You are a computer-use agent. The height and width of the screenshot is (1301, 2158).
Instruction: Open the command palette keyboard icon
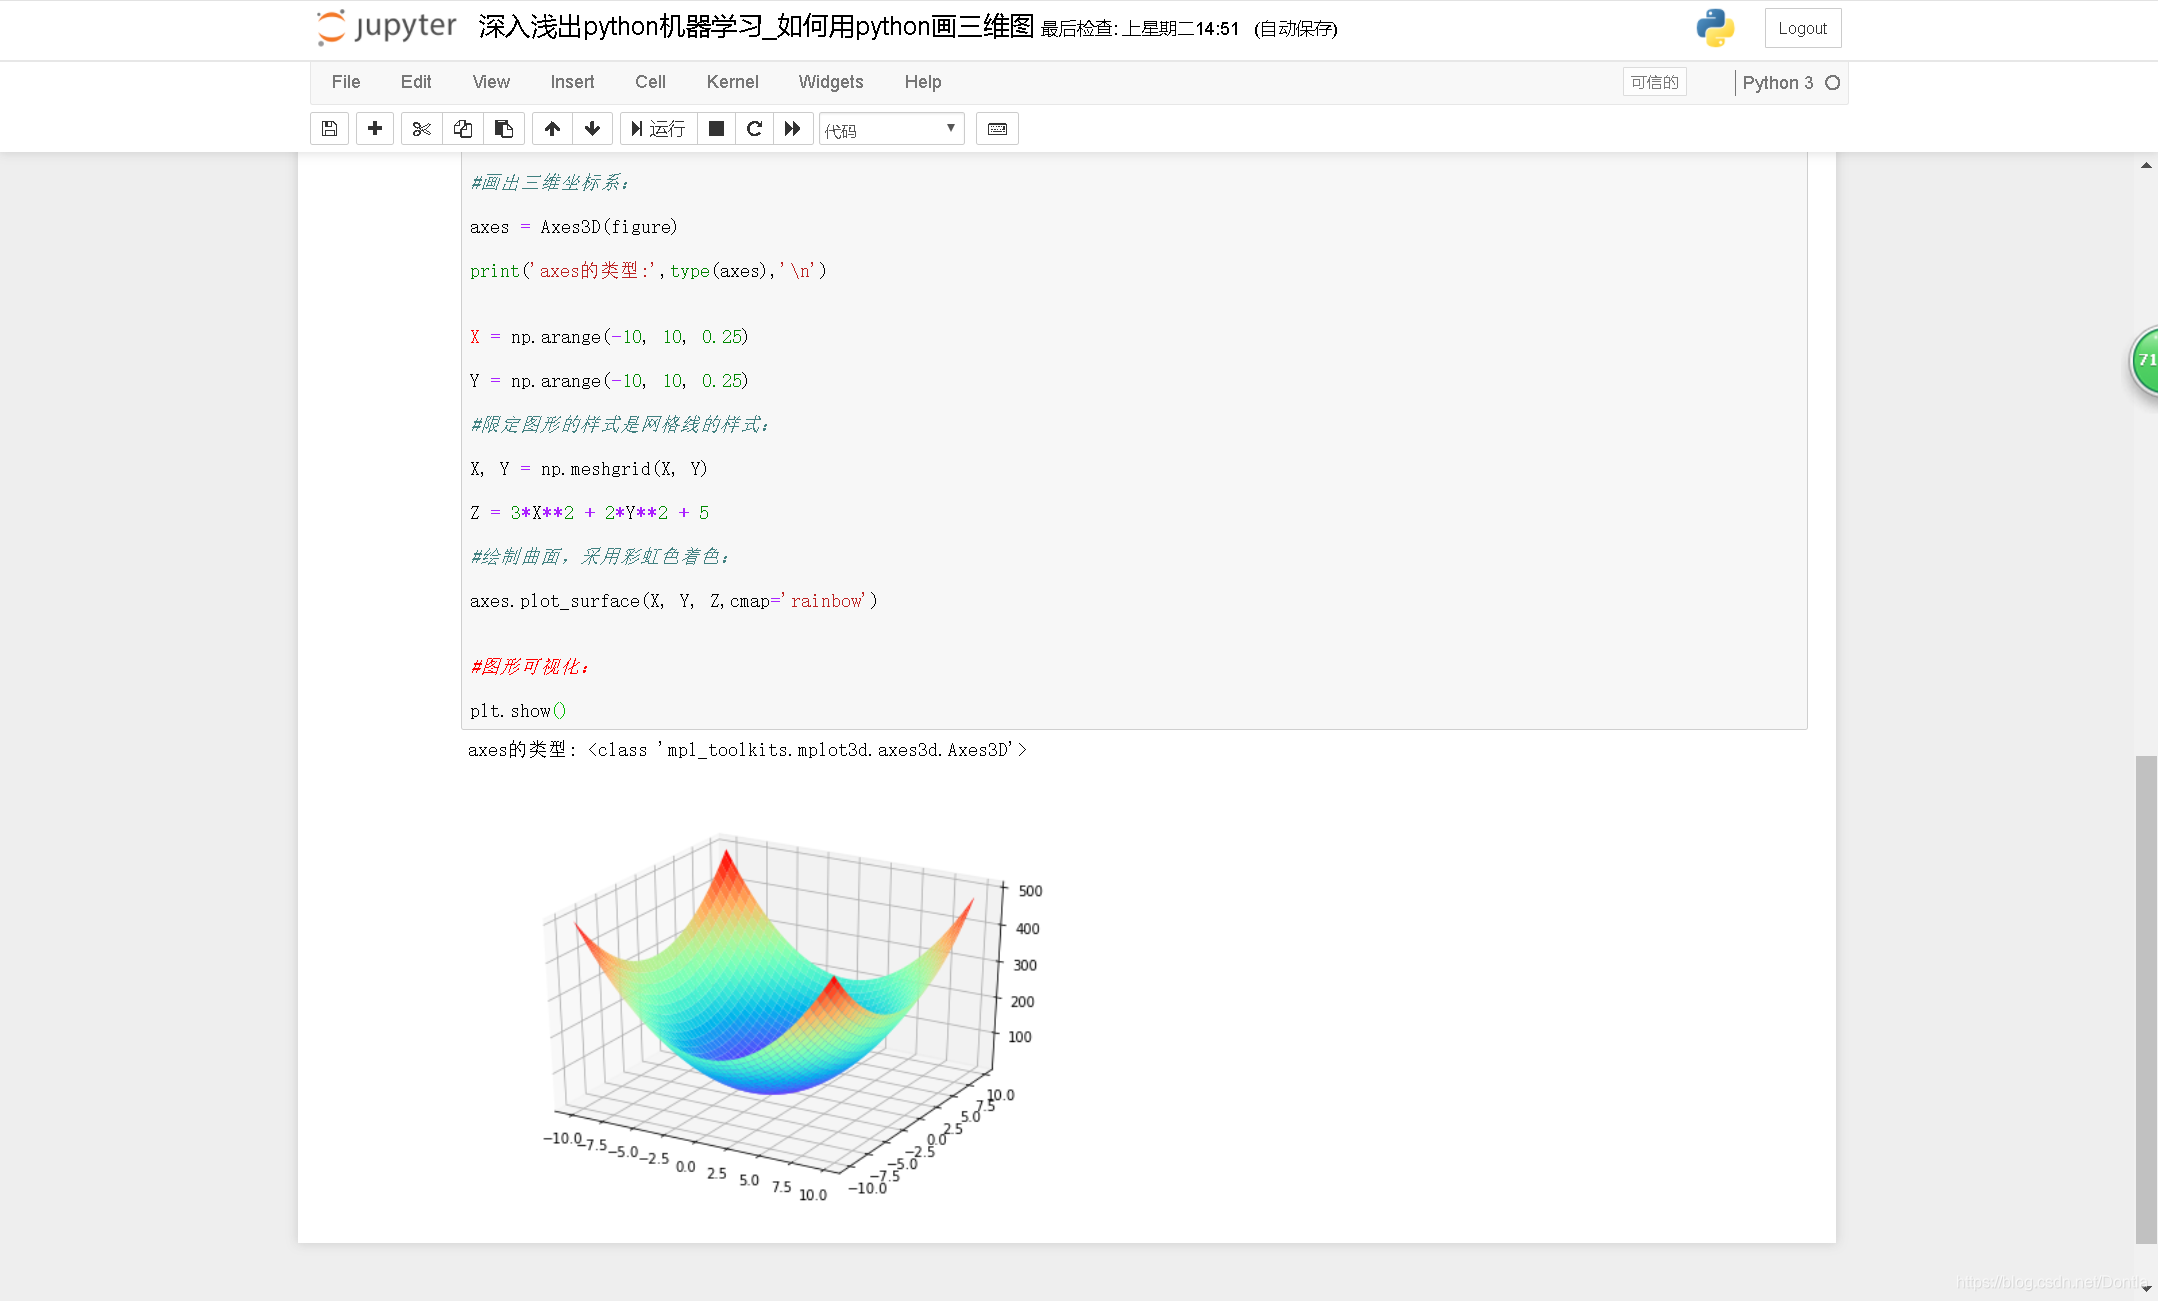click(x=997, y=129)
